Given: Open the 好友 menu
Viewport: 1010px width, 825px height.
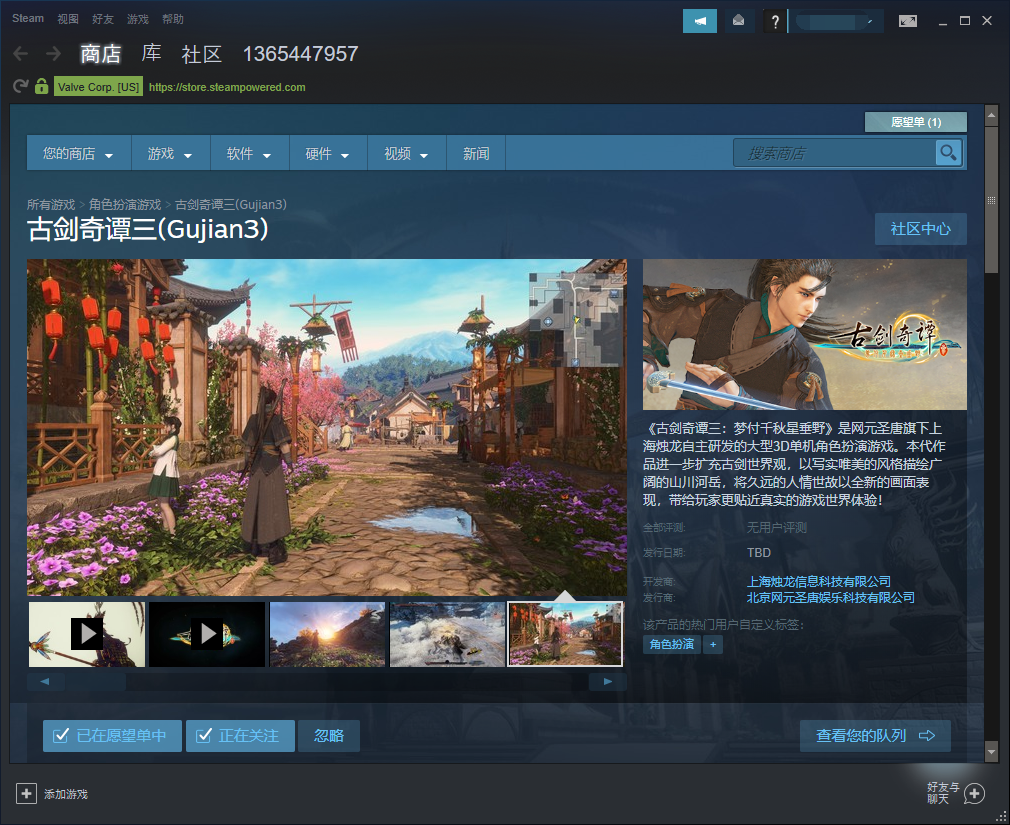Looking at the screenshot, I should tap(102, 19).
